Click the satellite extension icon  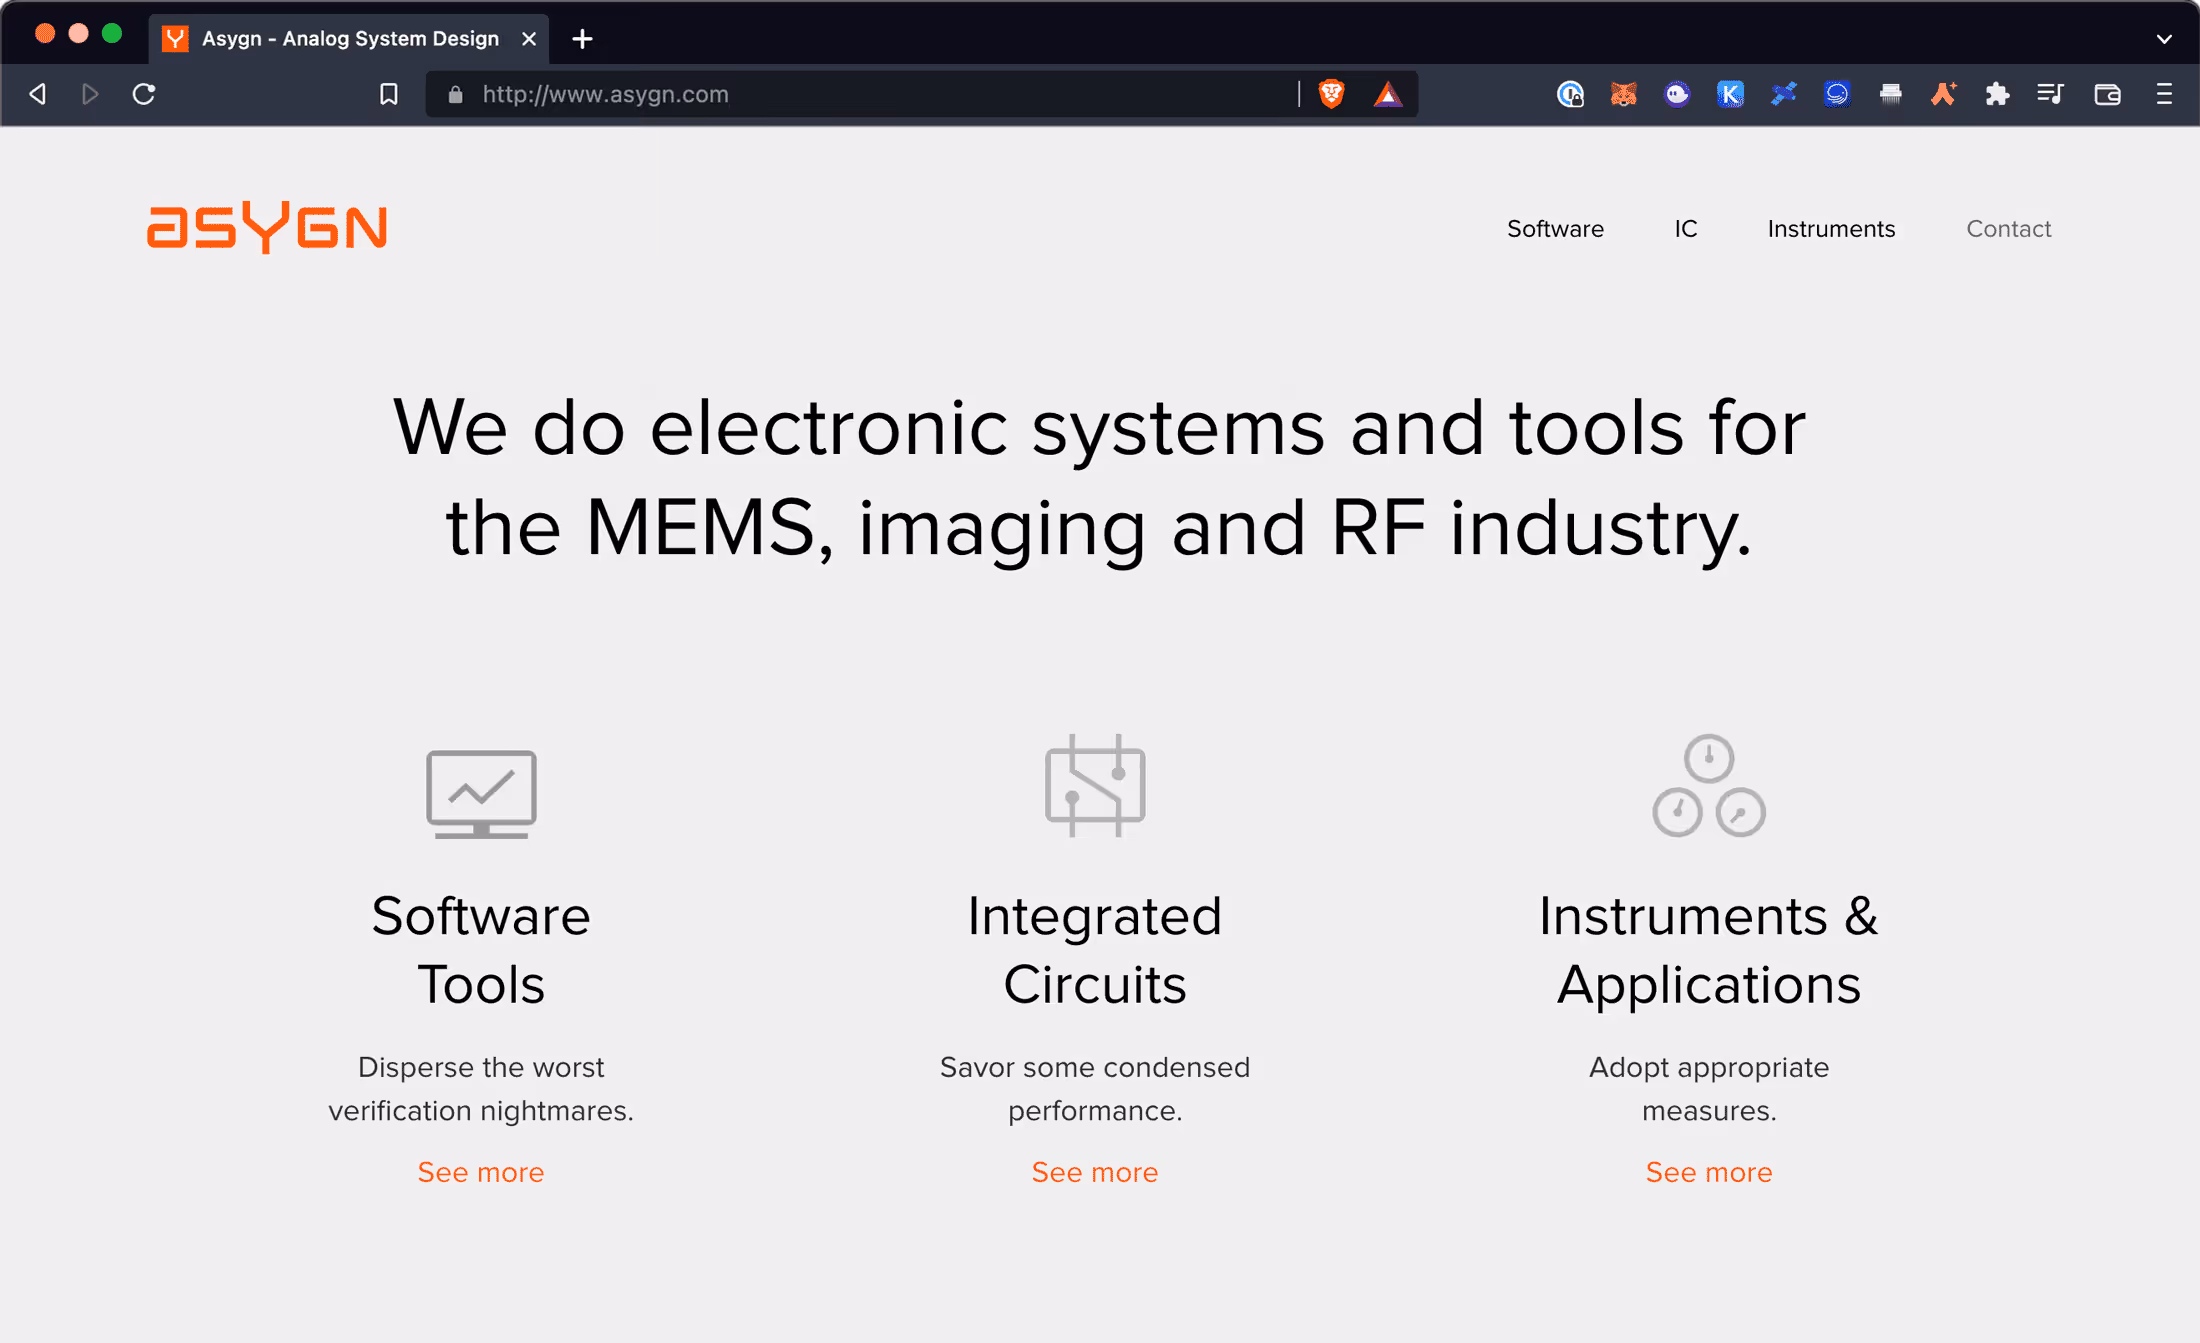(1783, 94)
